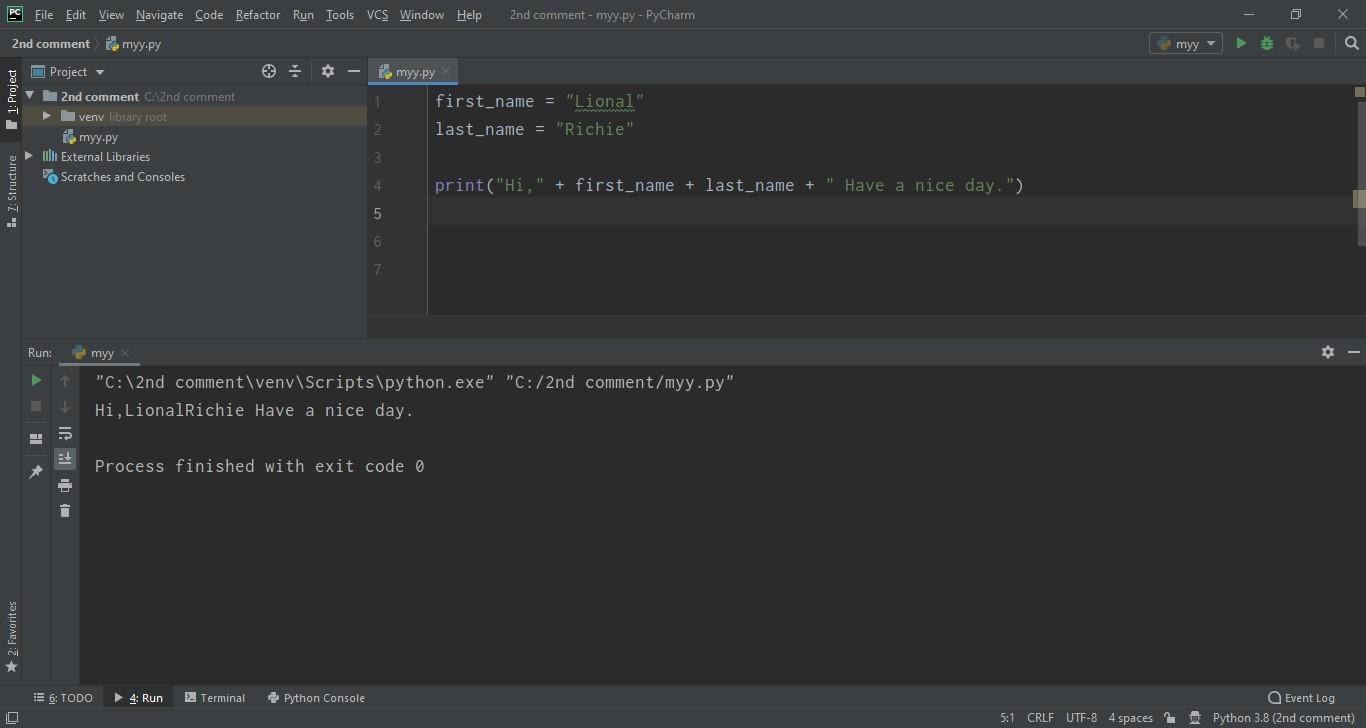Click the tool window quick access icon
This screenshot has width=1366, height=728.
pyautogui.click(x=11, y=718)
